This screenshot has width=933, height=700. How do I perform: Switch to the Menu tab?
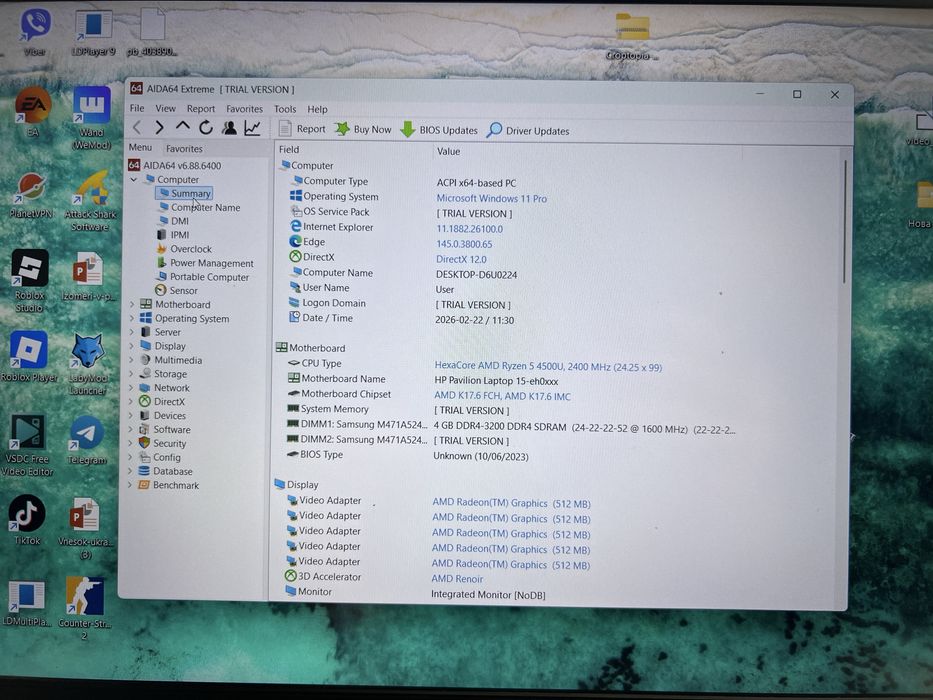point(140,147)
